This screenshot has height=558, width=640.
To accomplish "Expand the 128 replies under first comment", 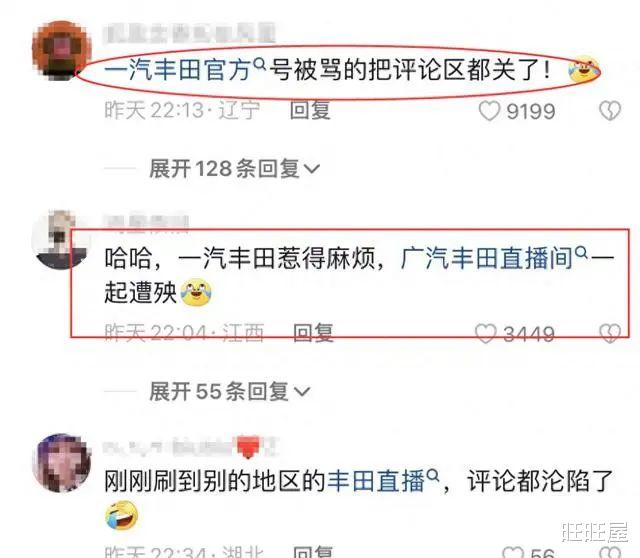I will coord(234,169).
